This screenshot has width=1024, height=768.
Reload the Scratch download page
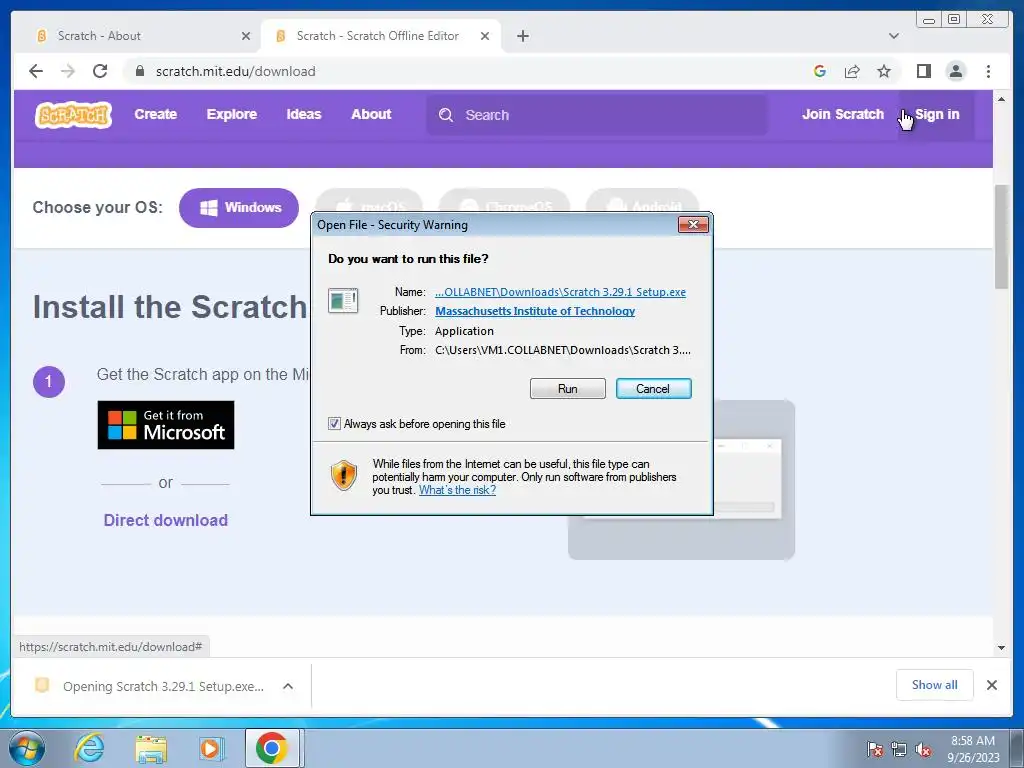tap(100, 71)
